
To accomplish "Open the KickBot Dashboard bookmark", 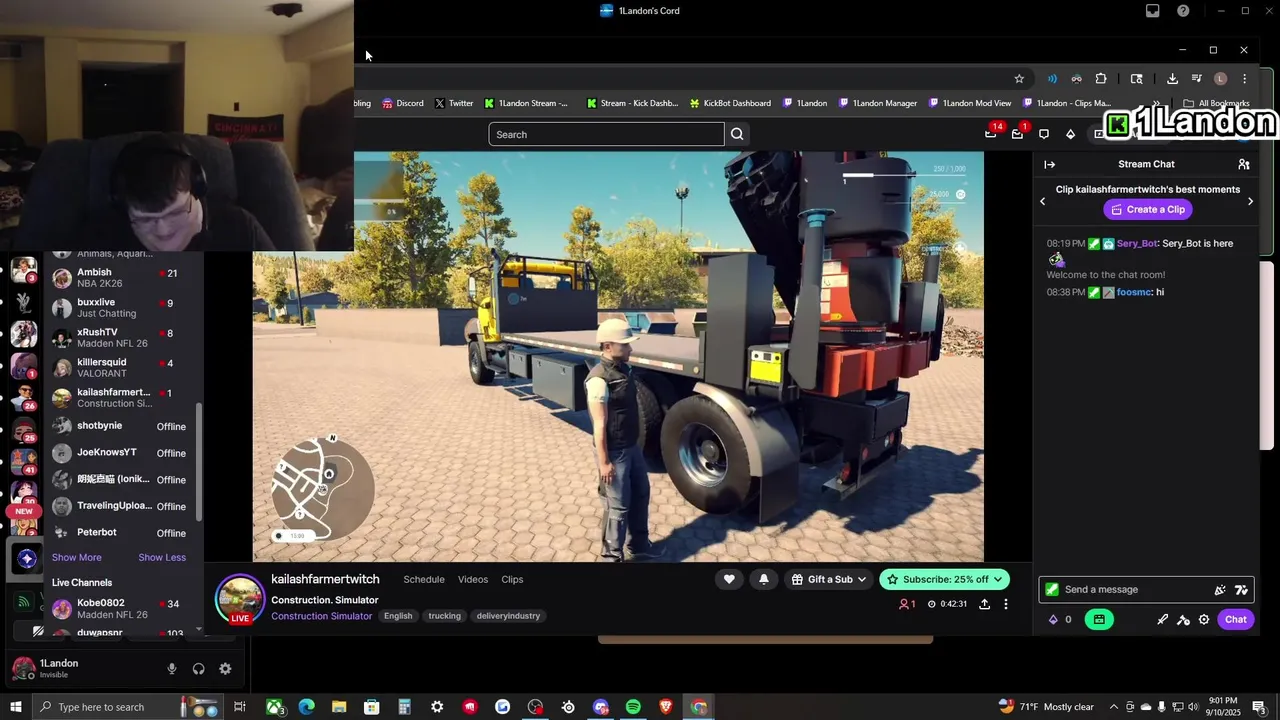I will tap(729, 103).
